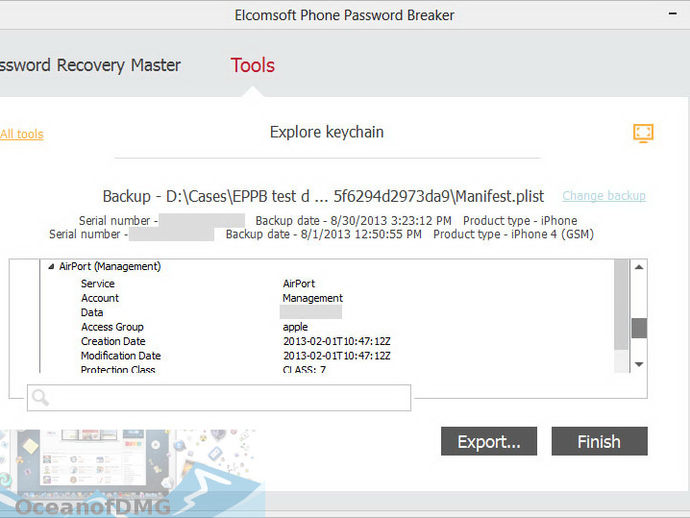Click the CLASS: 7 value
Screen dimensions: 690x518
304,369
